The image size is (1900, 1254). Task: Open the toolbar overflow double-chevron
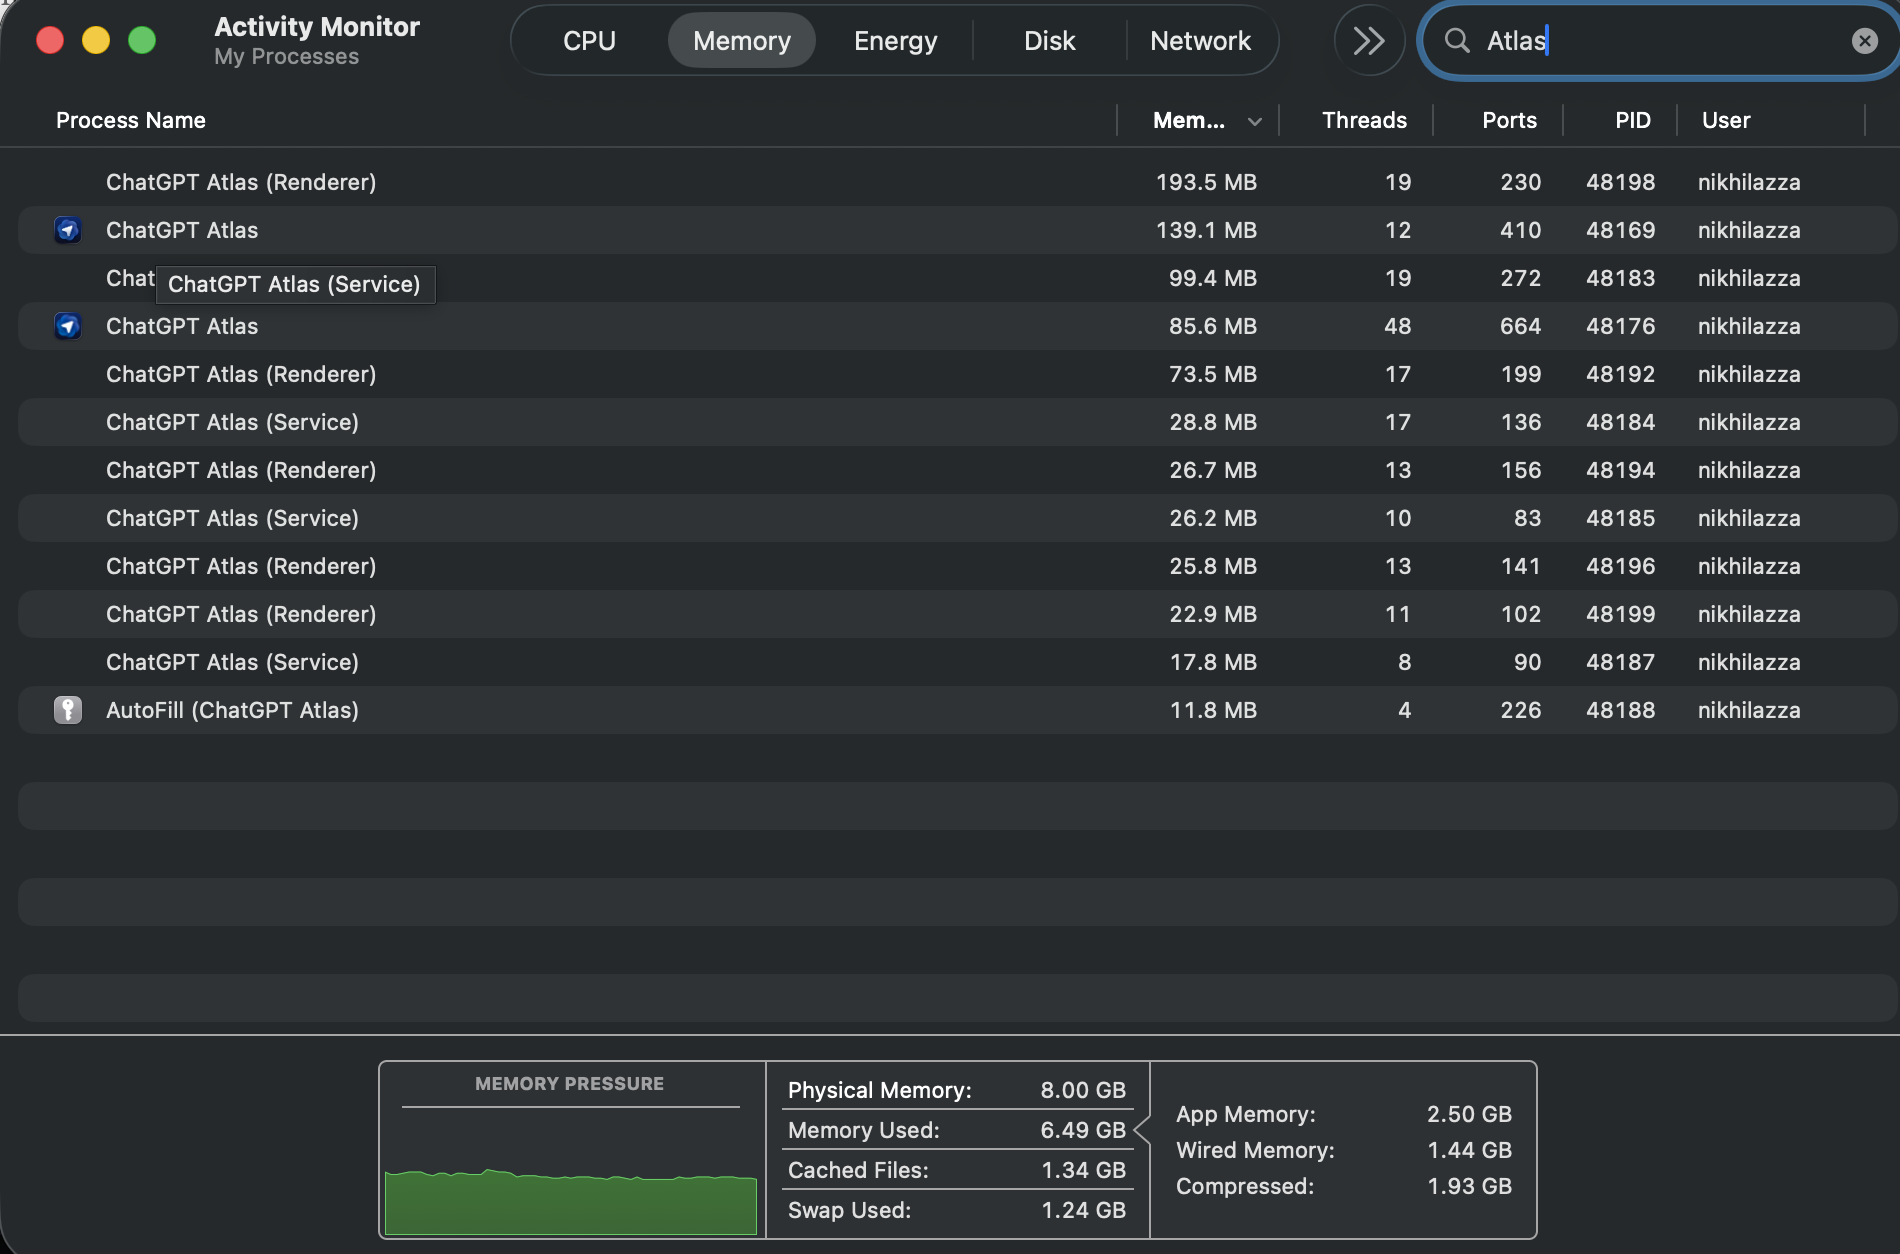point(1368,40)
